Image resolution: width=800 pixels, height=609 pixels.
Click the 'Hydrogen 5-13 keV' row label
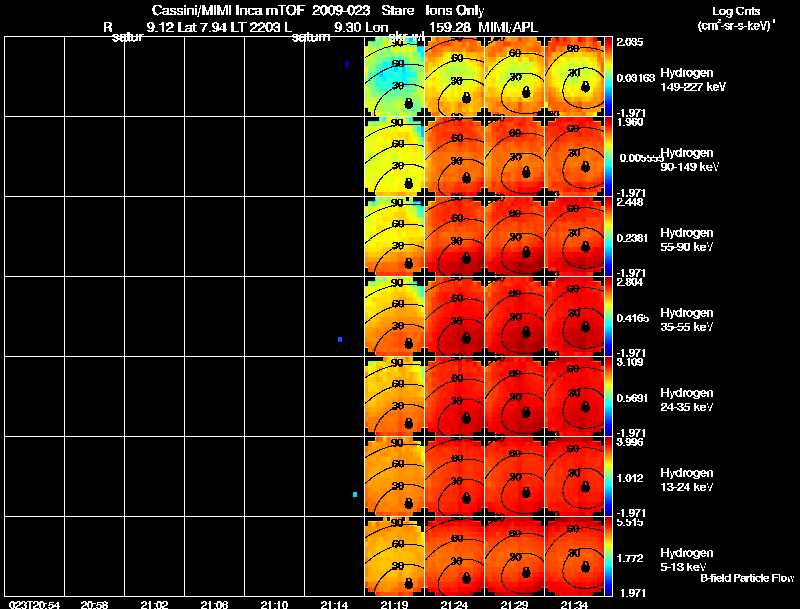pyautogui.click(x=687, y=560)
